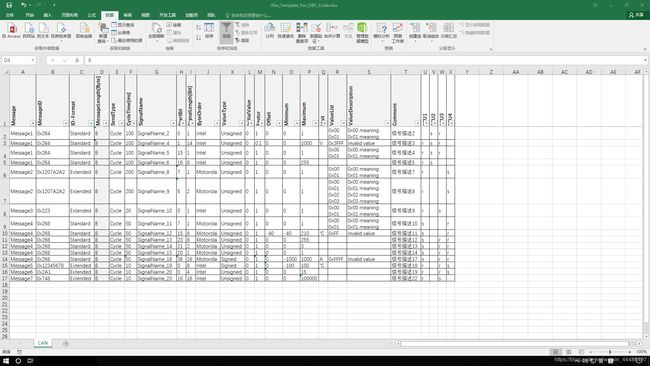Click the insert function fx button
This screenshot has width=650, height=366.
click(77, 61)
